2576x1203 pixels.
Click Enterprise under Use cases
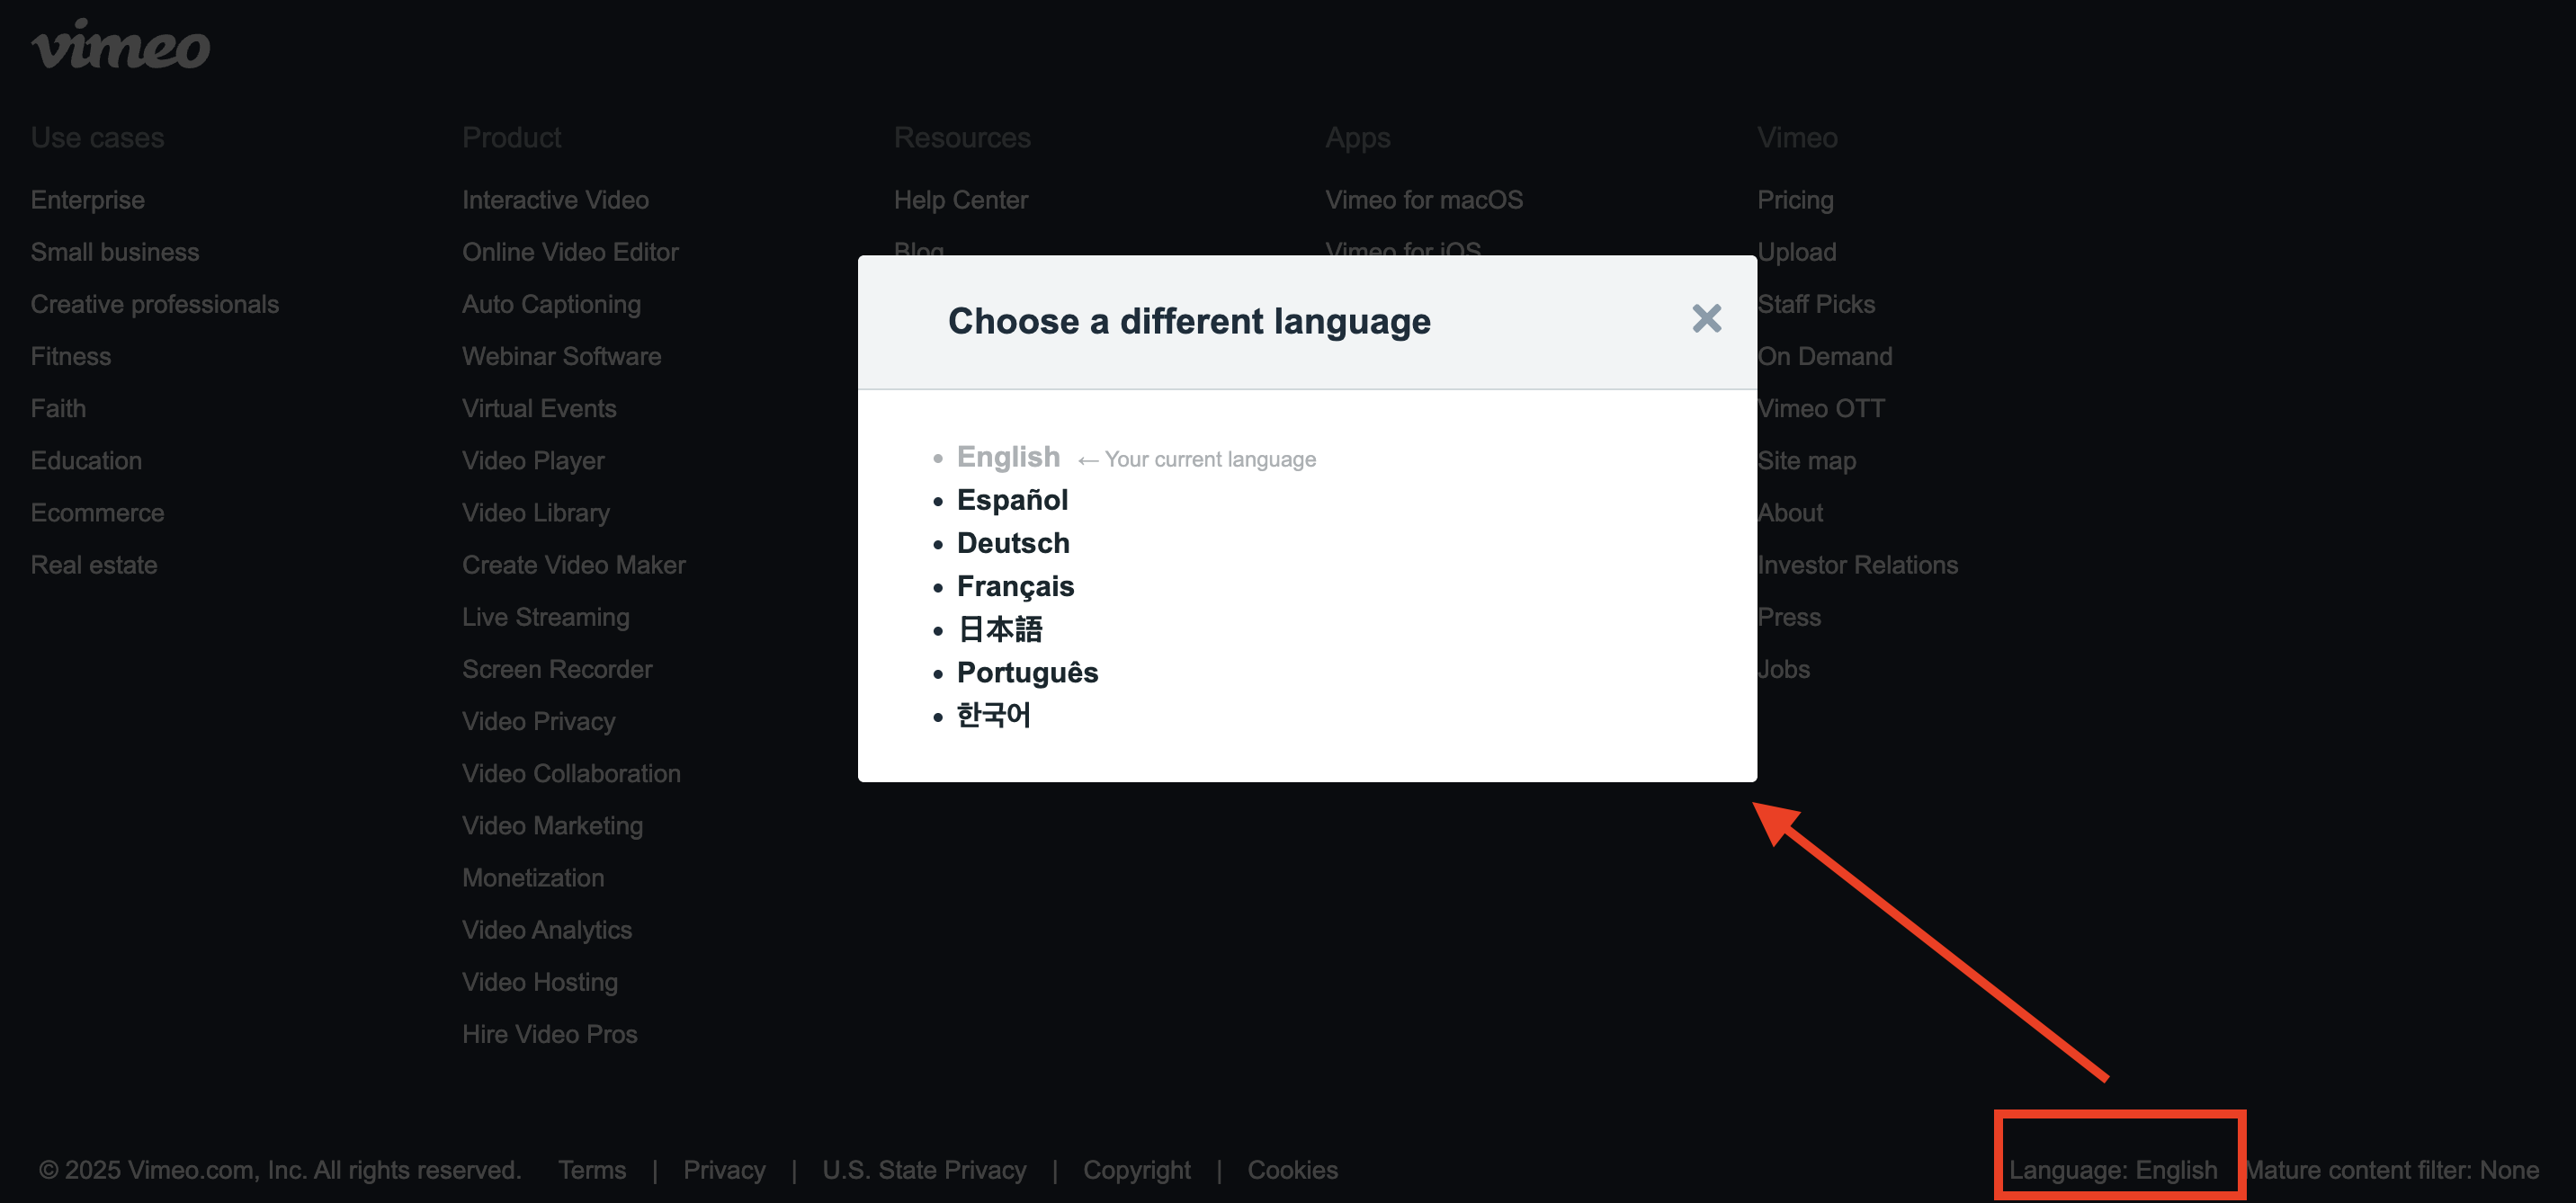[88, 200]
